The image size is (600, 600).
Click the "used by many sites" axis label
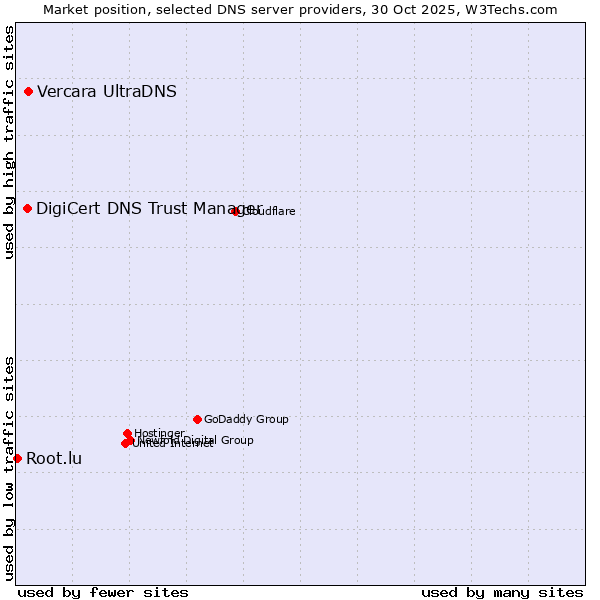[x=502, y=593]
